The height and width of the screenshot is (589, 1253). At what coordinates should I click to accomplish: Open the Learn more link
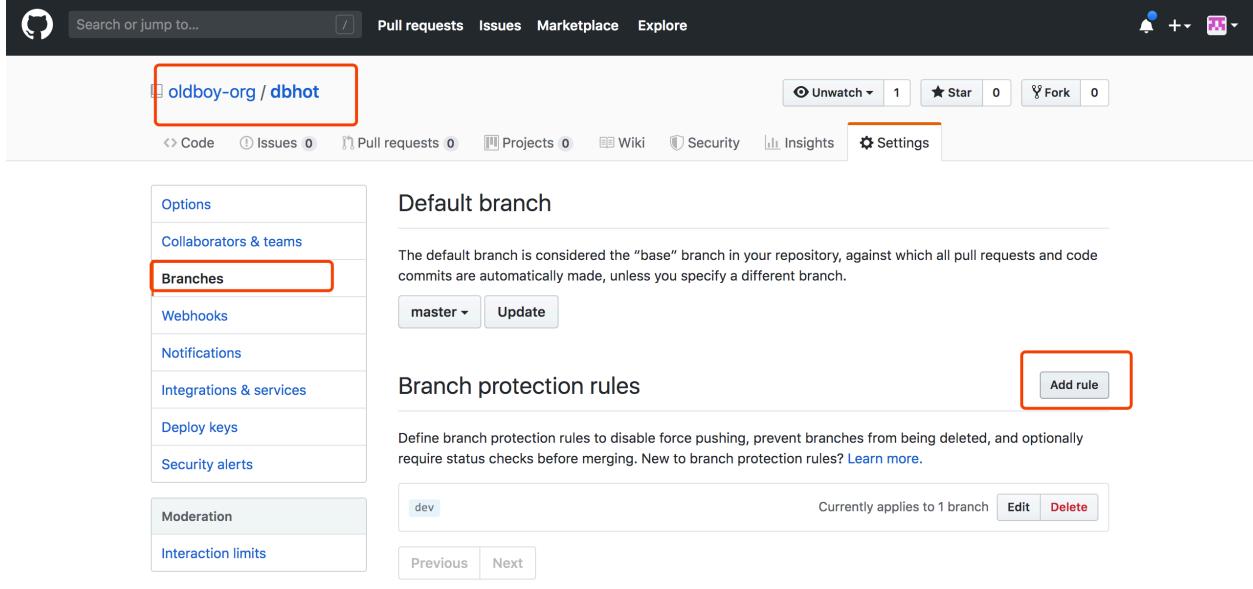point(884,458)
